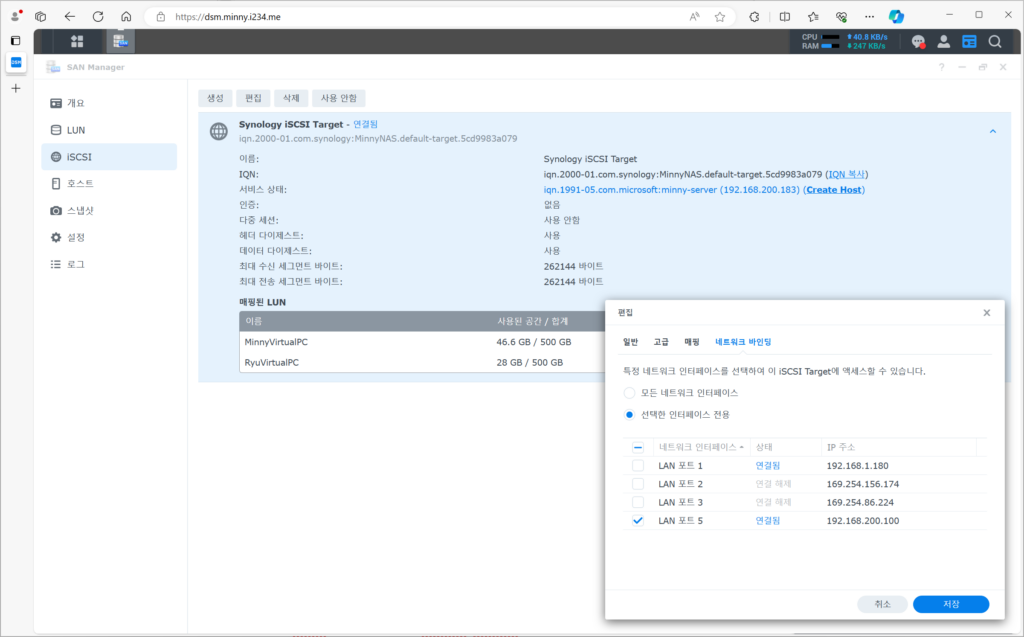The width and height of the screenshot is (1024, 637).
Task: Click the globe icon of Synology iSCSI Target
Action: (x=219, y=131)
